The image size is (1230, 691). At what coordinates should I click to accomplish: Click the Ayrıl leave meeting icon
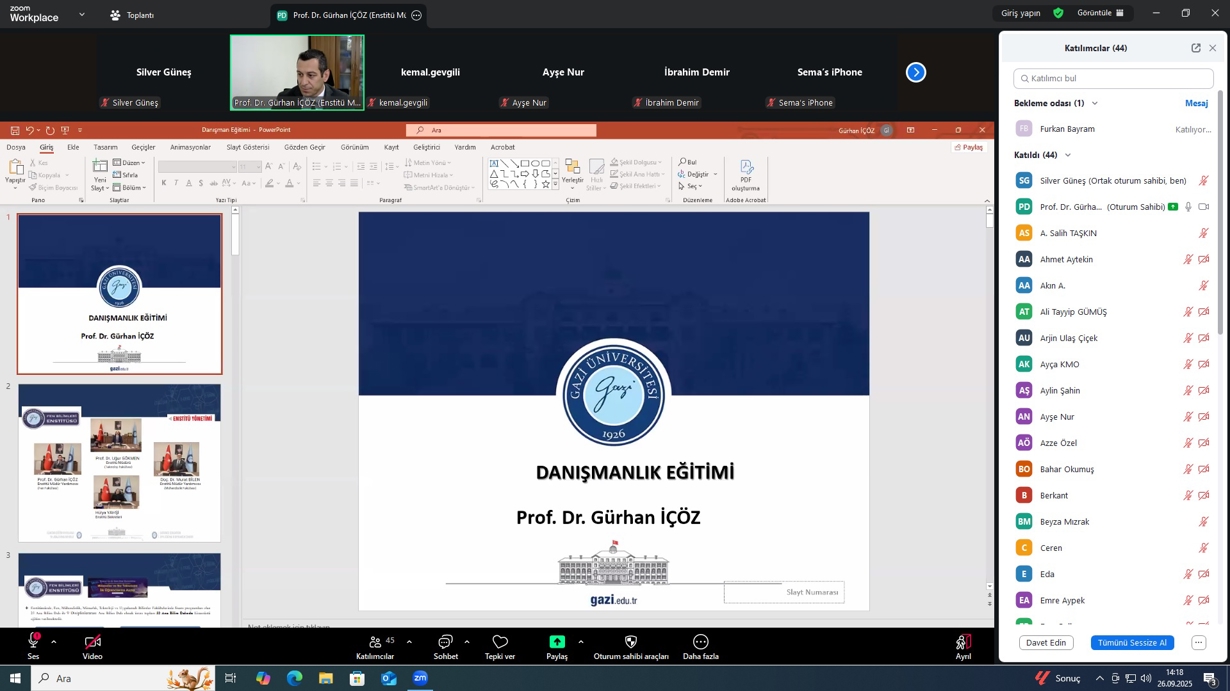click(963, 643)
